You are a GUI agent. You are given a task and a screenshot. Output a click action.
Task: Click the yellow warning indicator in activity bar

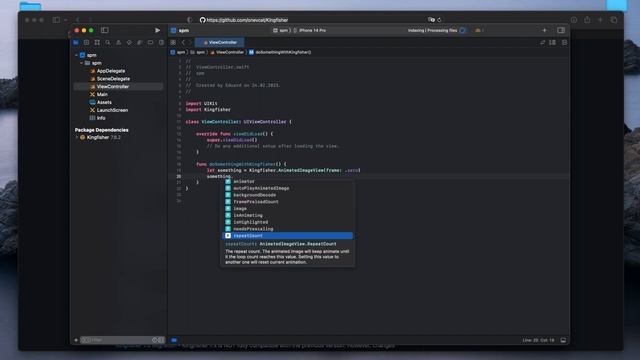478,30
